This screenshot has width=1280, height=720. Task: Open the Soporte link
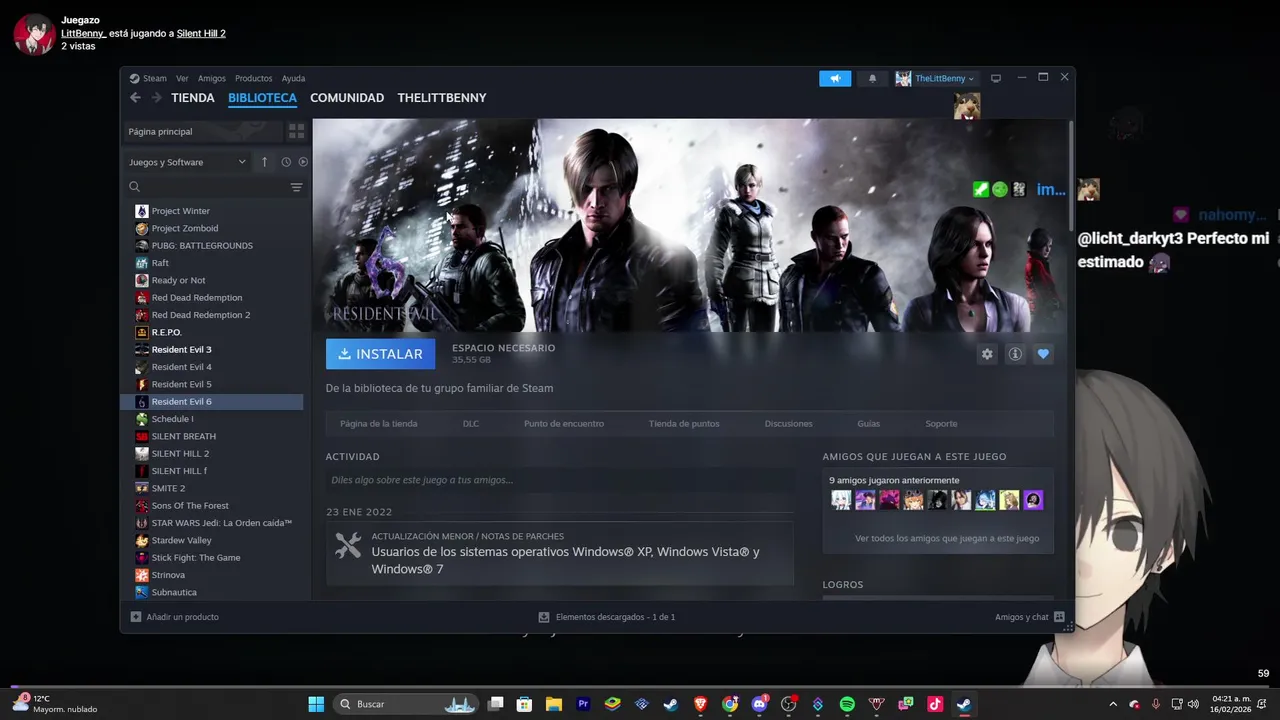click(941, 424)
